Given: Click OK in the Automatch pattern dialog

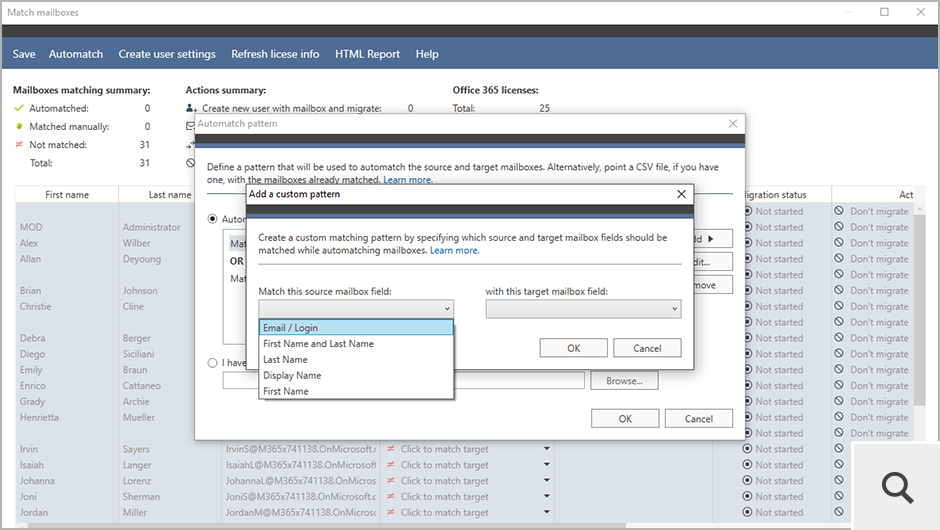Looking at the screenshot, I should [x=625, y=418].
